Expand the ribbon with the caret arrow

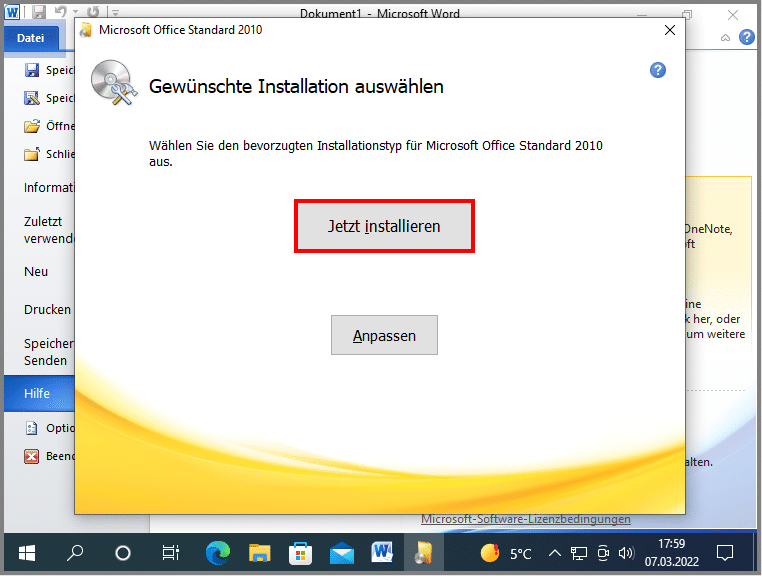pos(727,37)
